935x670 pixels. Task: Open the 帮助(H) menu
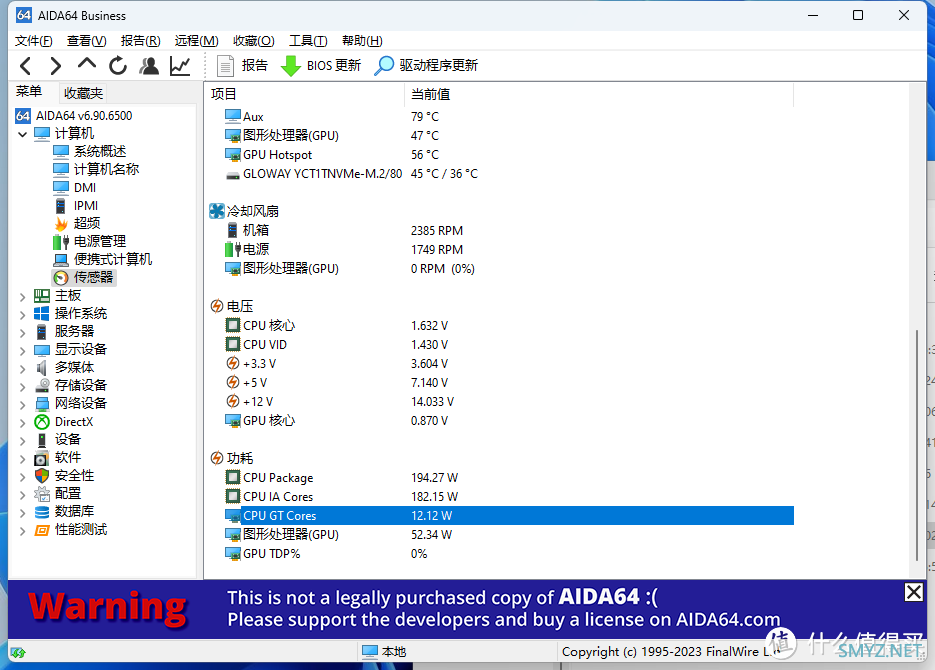coord(362,41)
